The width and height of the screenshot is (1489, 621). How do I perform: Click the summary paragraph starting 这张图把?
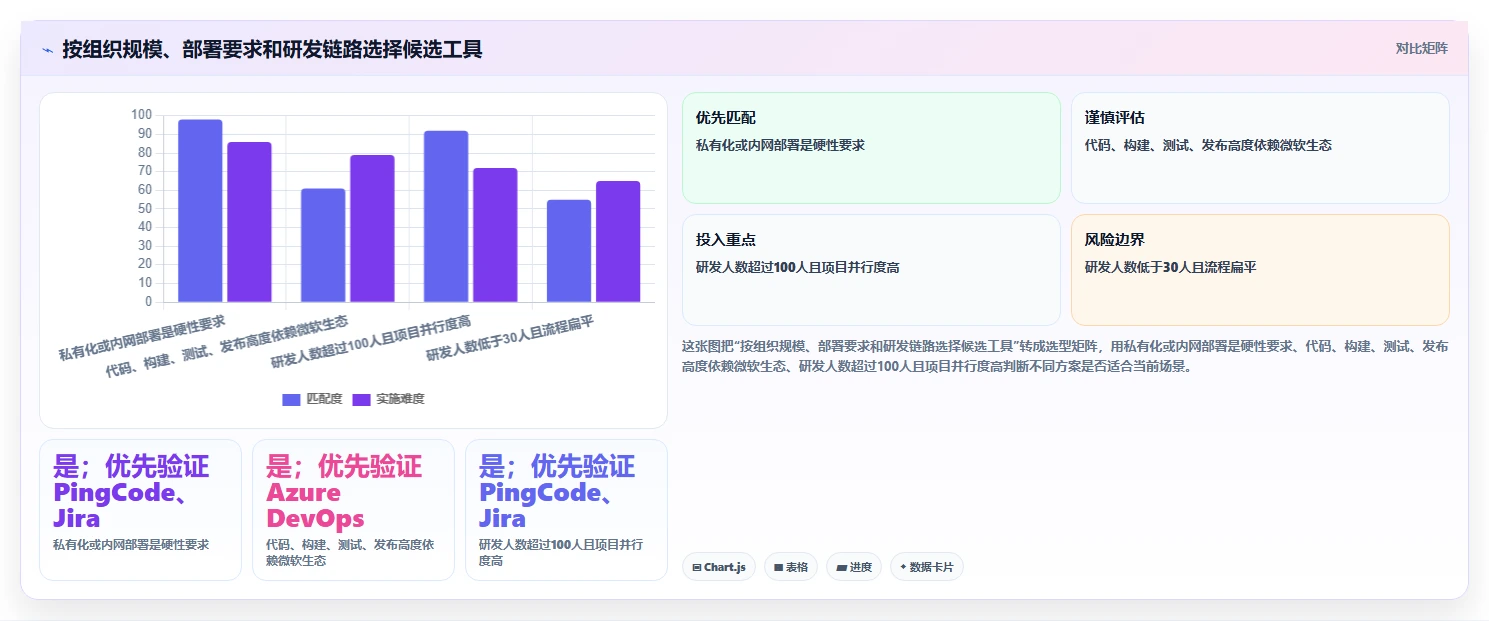(1065, 356)
